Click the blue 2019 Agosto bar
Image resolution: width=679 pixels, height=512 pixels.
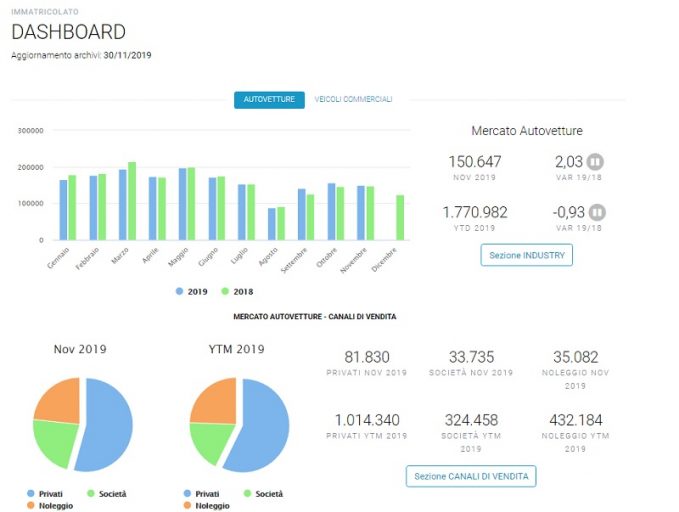[x=272, y=224]
